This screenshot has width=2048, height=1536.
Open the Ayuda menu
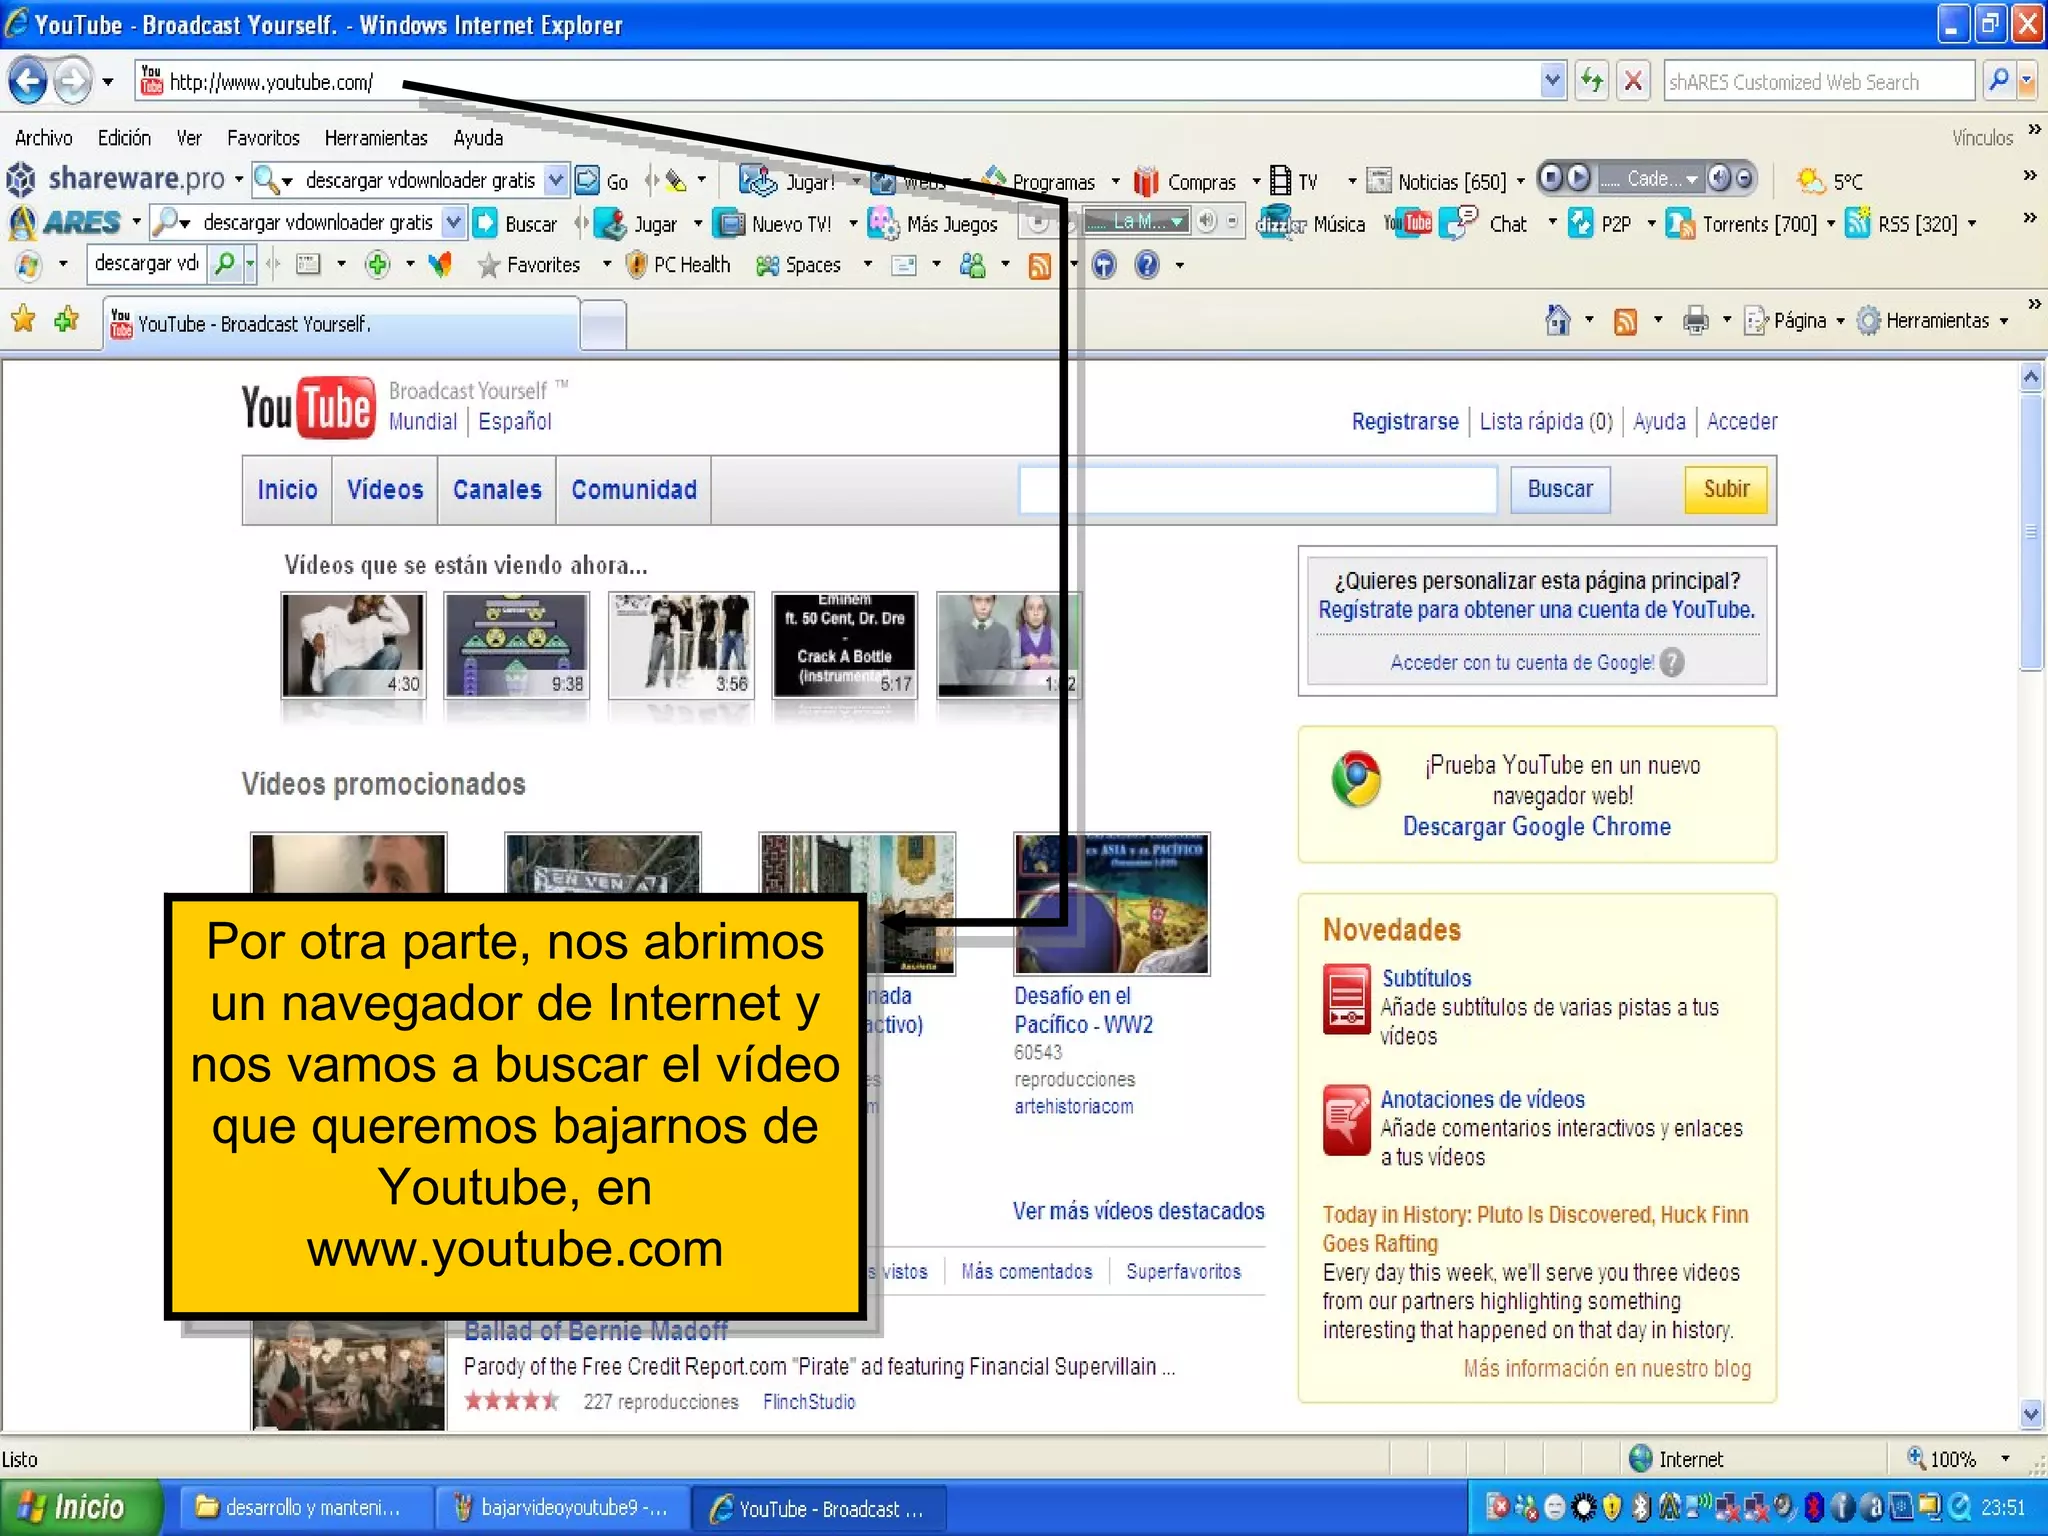[x=478, y=138]
